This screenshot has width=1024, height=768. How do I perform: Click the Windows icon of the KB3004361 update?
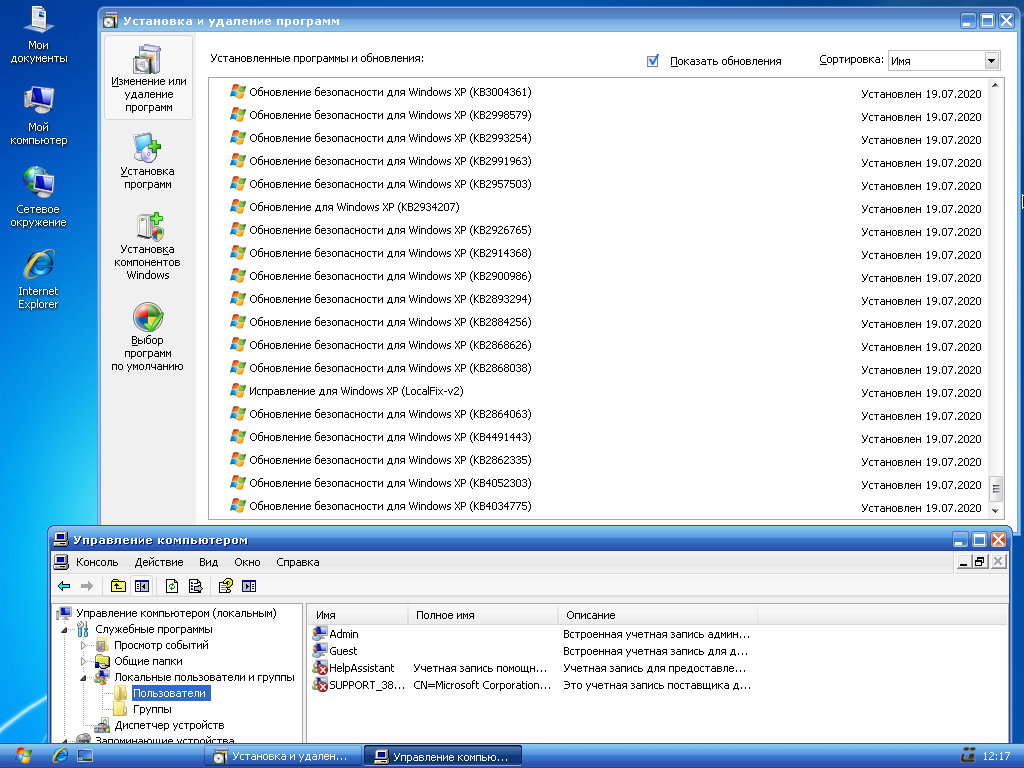coord(238,91)
